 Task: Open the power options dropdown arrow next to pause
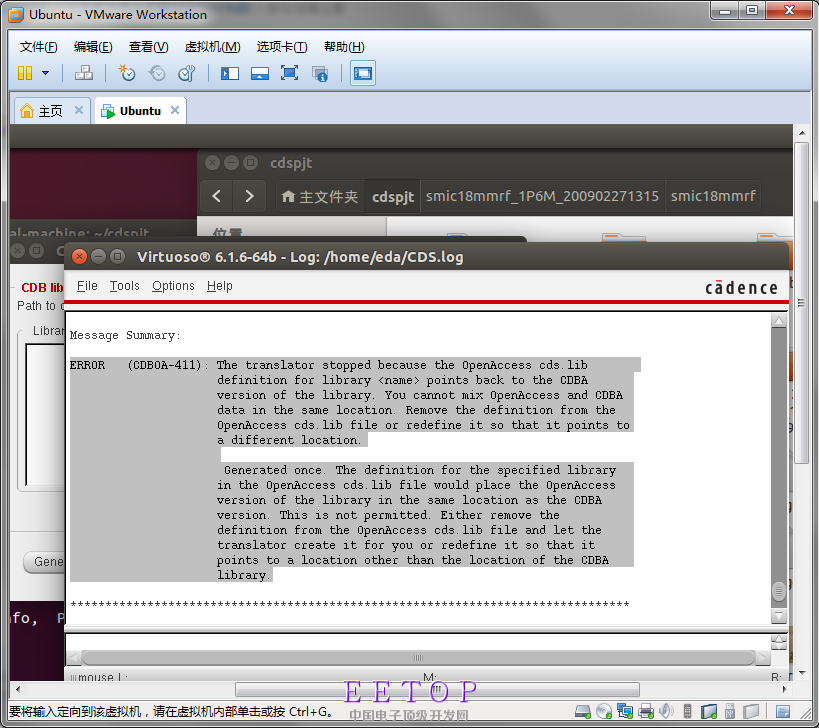(x=45, y=73)
